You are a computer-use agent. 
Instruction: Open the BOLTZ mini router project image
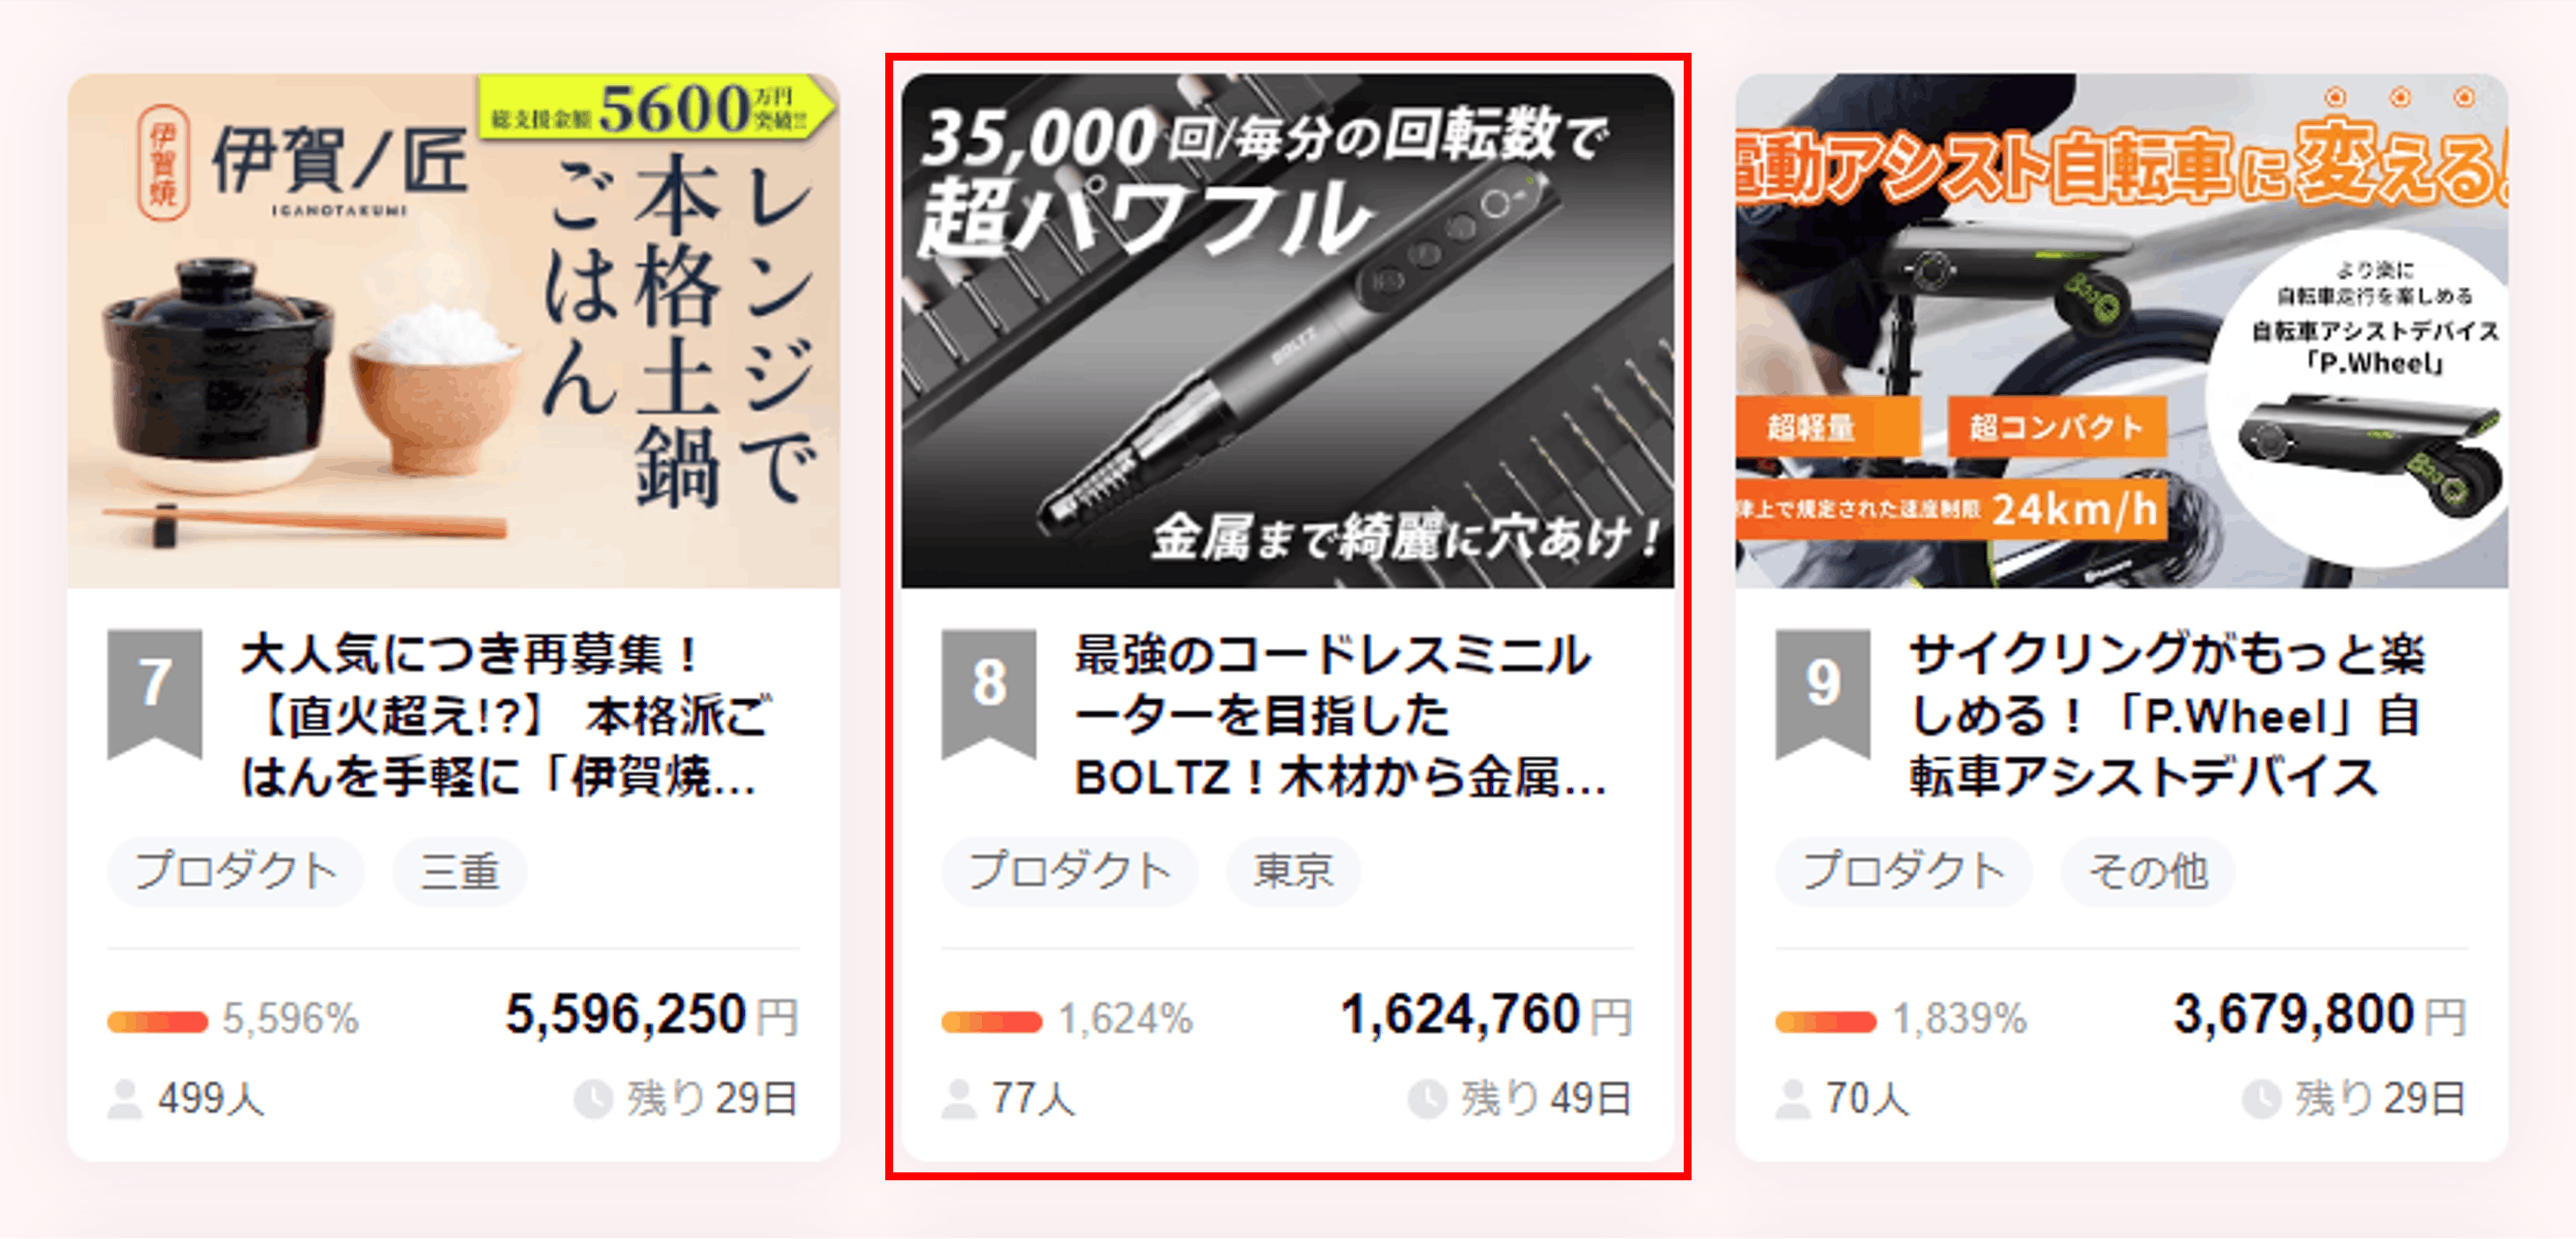1288,331
